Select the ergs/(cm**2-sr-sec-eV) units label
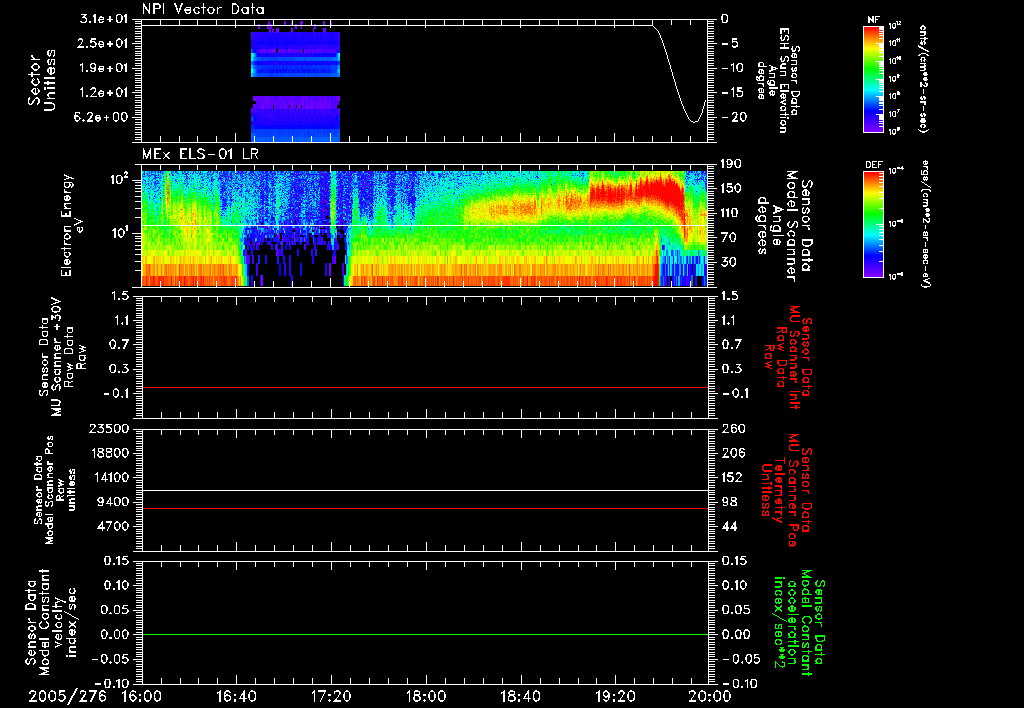Image resolution: width=1024 pixels, height=708 pixels. tap(925, 223)
